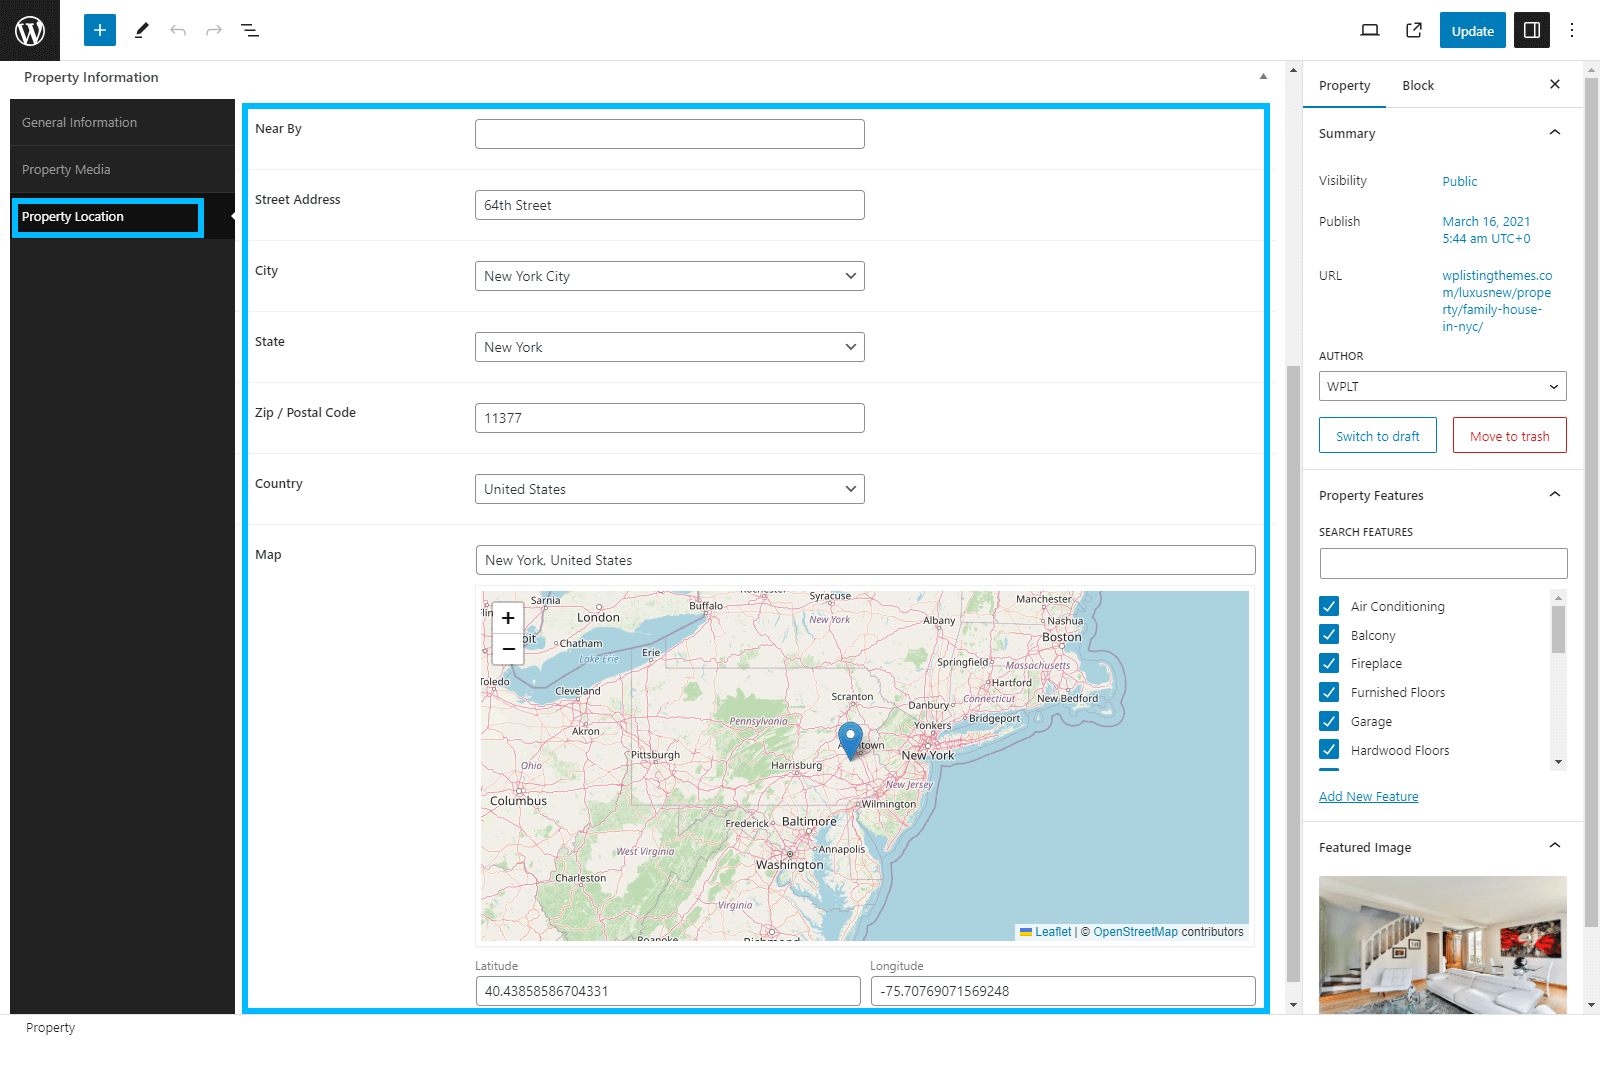Click the laptop preview icon

[x=1370, y=30]
